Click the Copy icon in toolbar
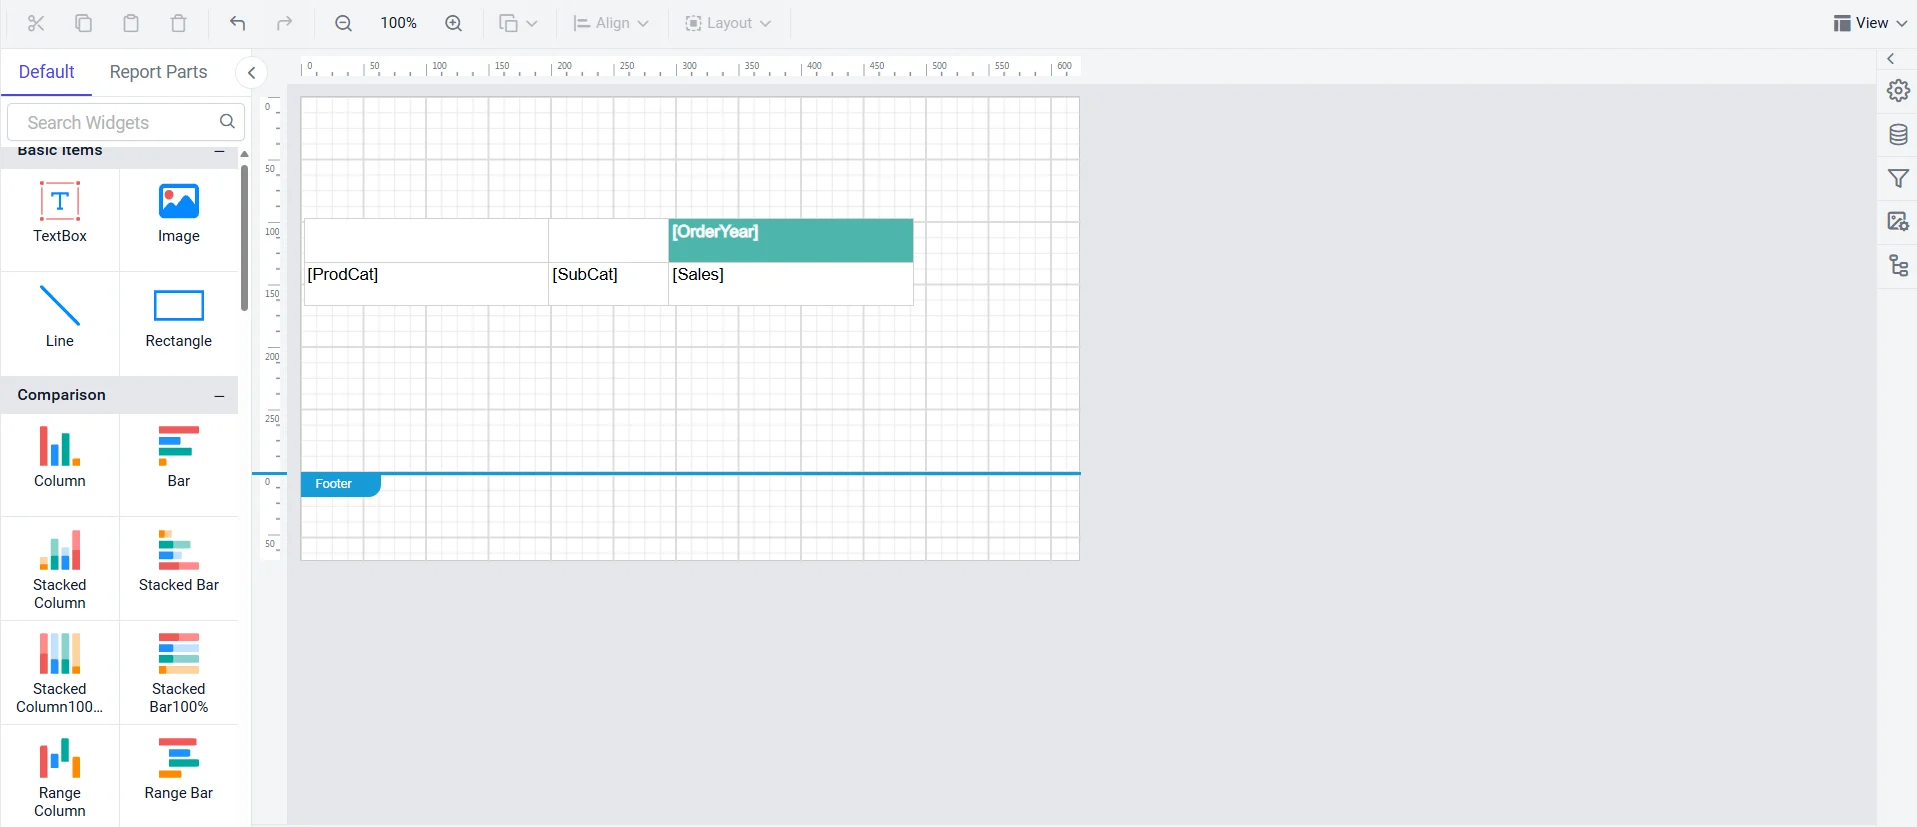1917x827 pixels. coord(84,23)
